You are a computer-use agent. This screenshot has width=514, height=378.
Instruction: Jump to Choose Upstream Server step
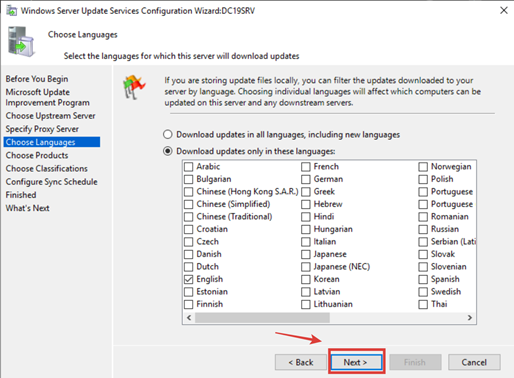point(50,116)
